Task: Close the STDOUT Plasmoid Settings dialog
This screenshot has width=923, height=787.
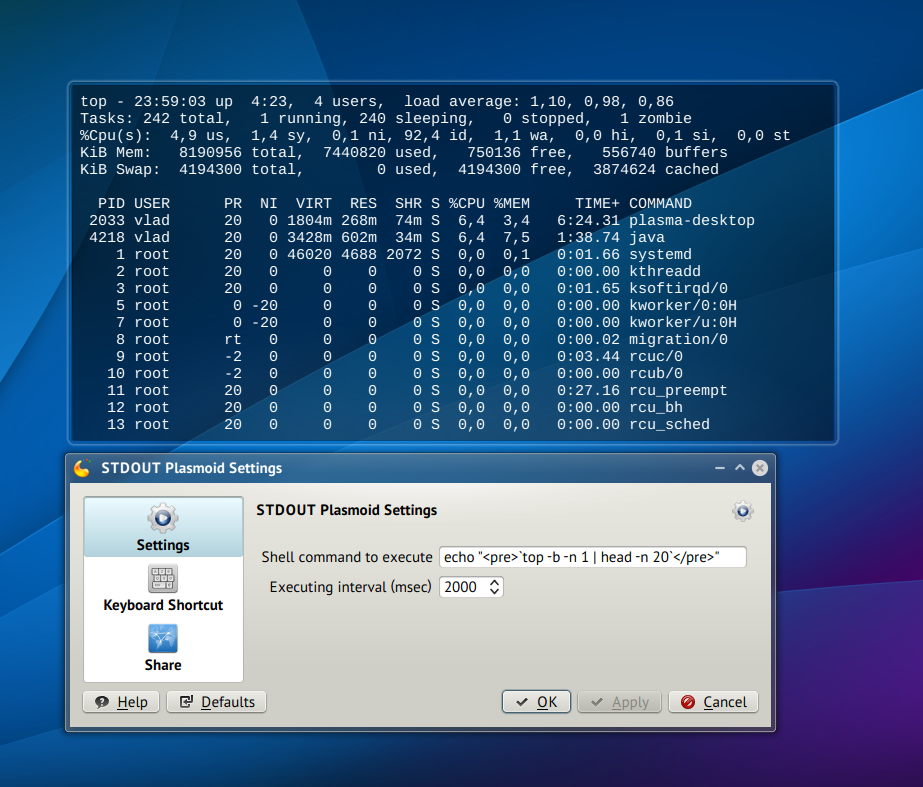Action: coord(760,468)
